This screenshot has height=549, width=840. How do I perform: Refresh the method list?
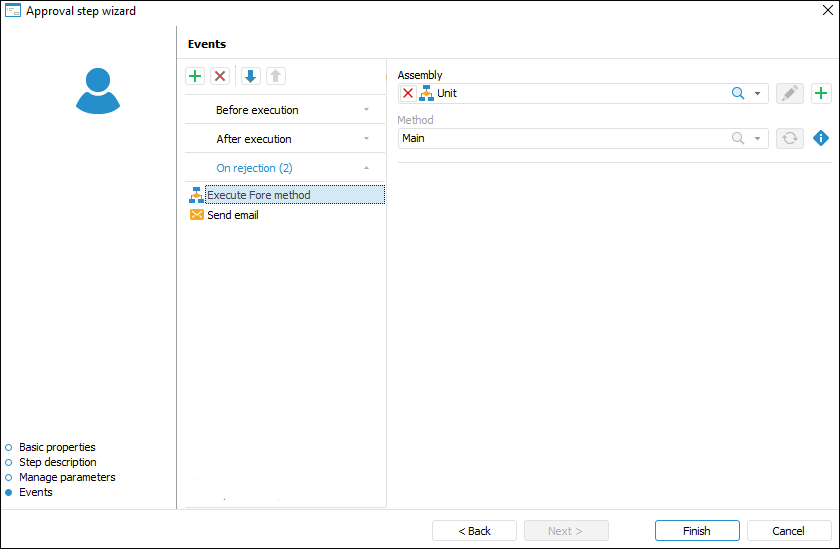[x=790, y=138]
